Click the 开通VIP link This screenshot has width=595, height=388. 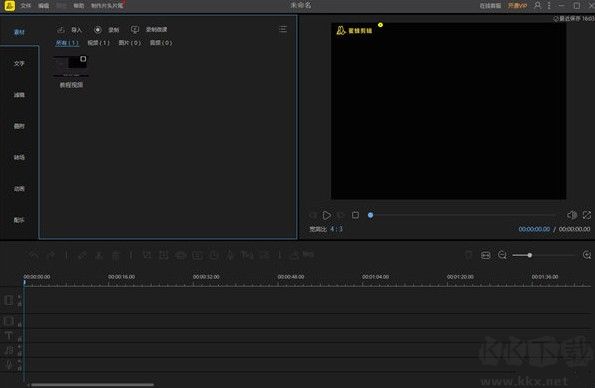pos(517,6)
